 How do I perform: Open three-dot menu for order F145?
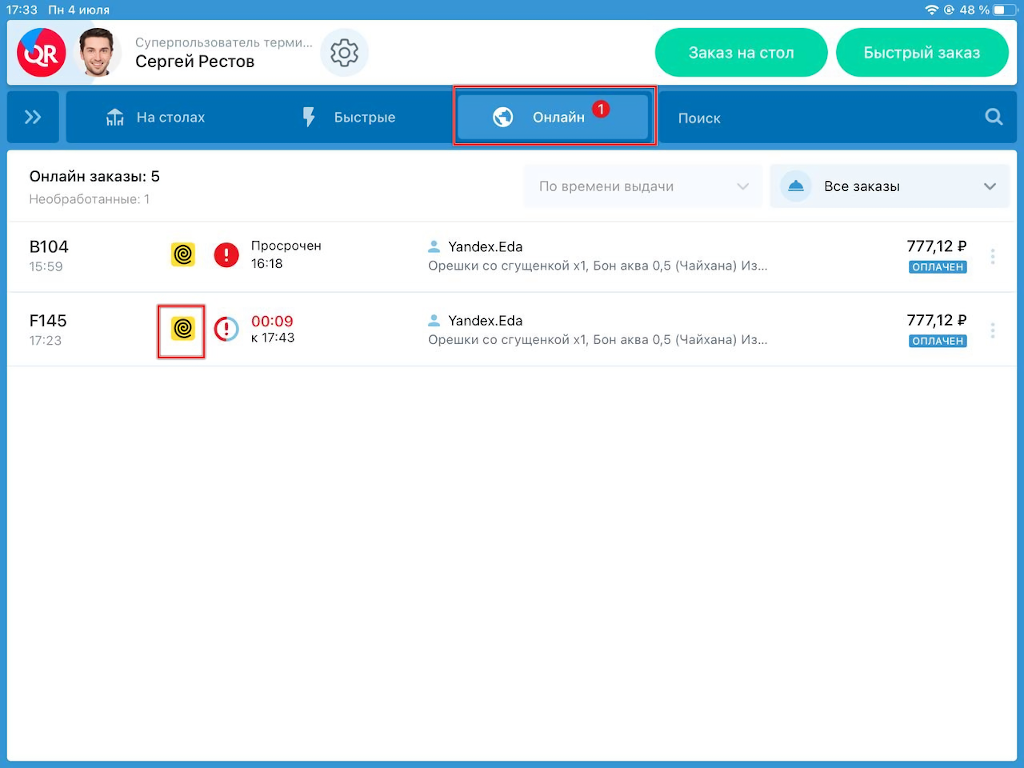pos(993,330)
